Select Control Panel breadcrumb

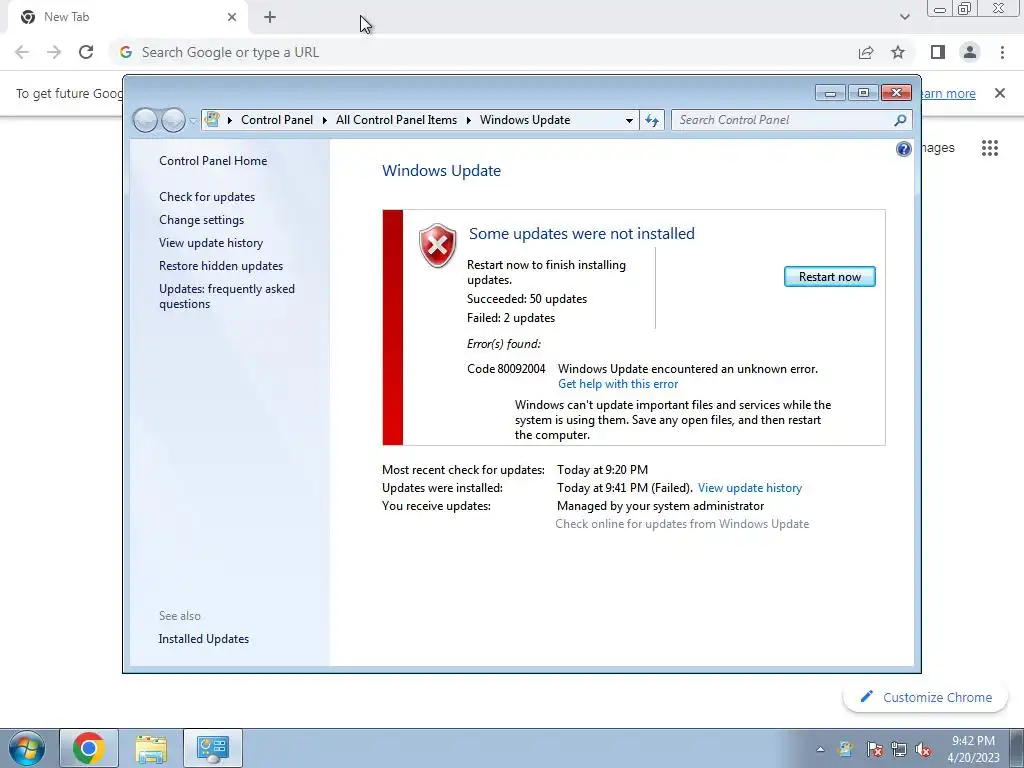277,120
